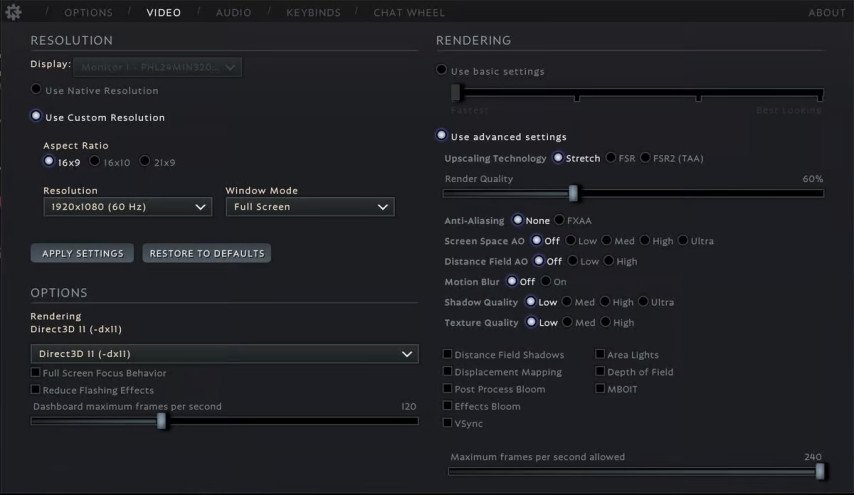The width and height of the screenshot is (854, 495).
Task: Open the About page
Action: (826, 13)
